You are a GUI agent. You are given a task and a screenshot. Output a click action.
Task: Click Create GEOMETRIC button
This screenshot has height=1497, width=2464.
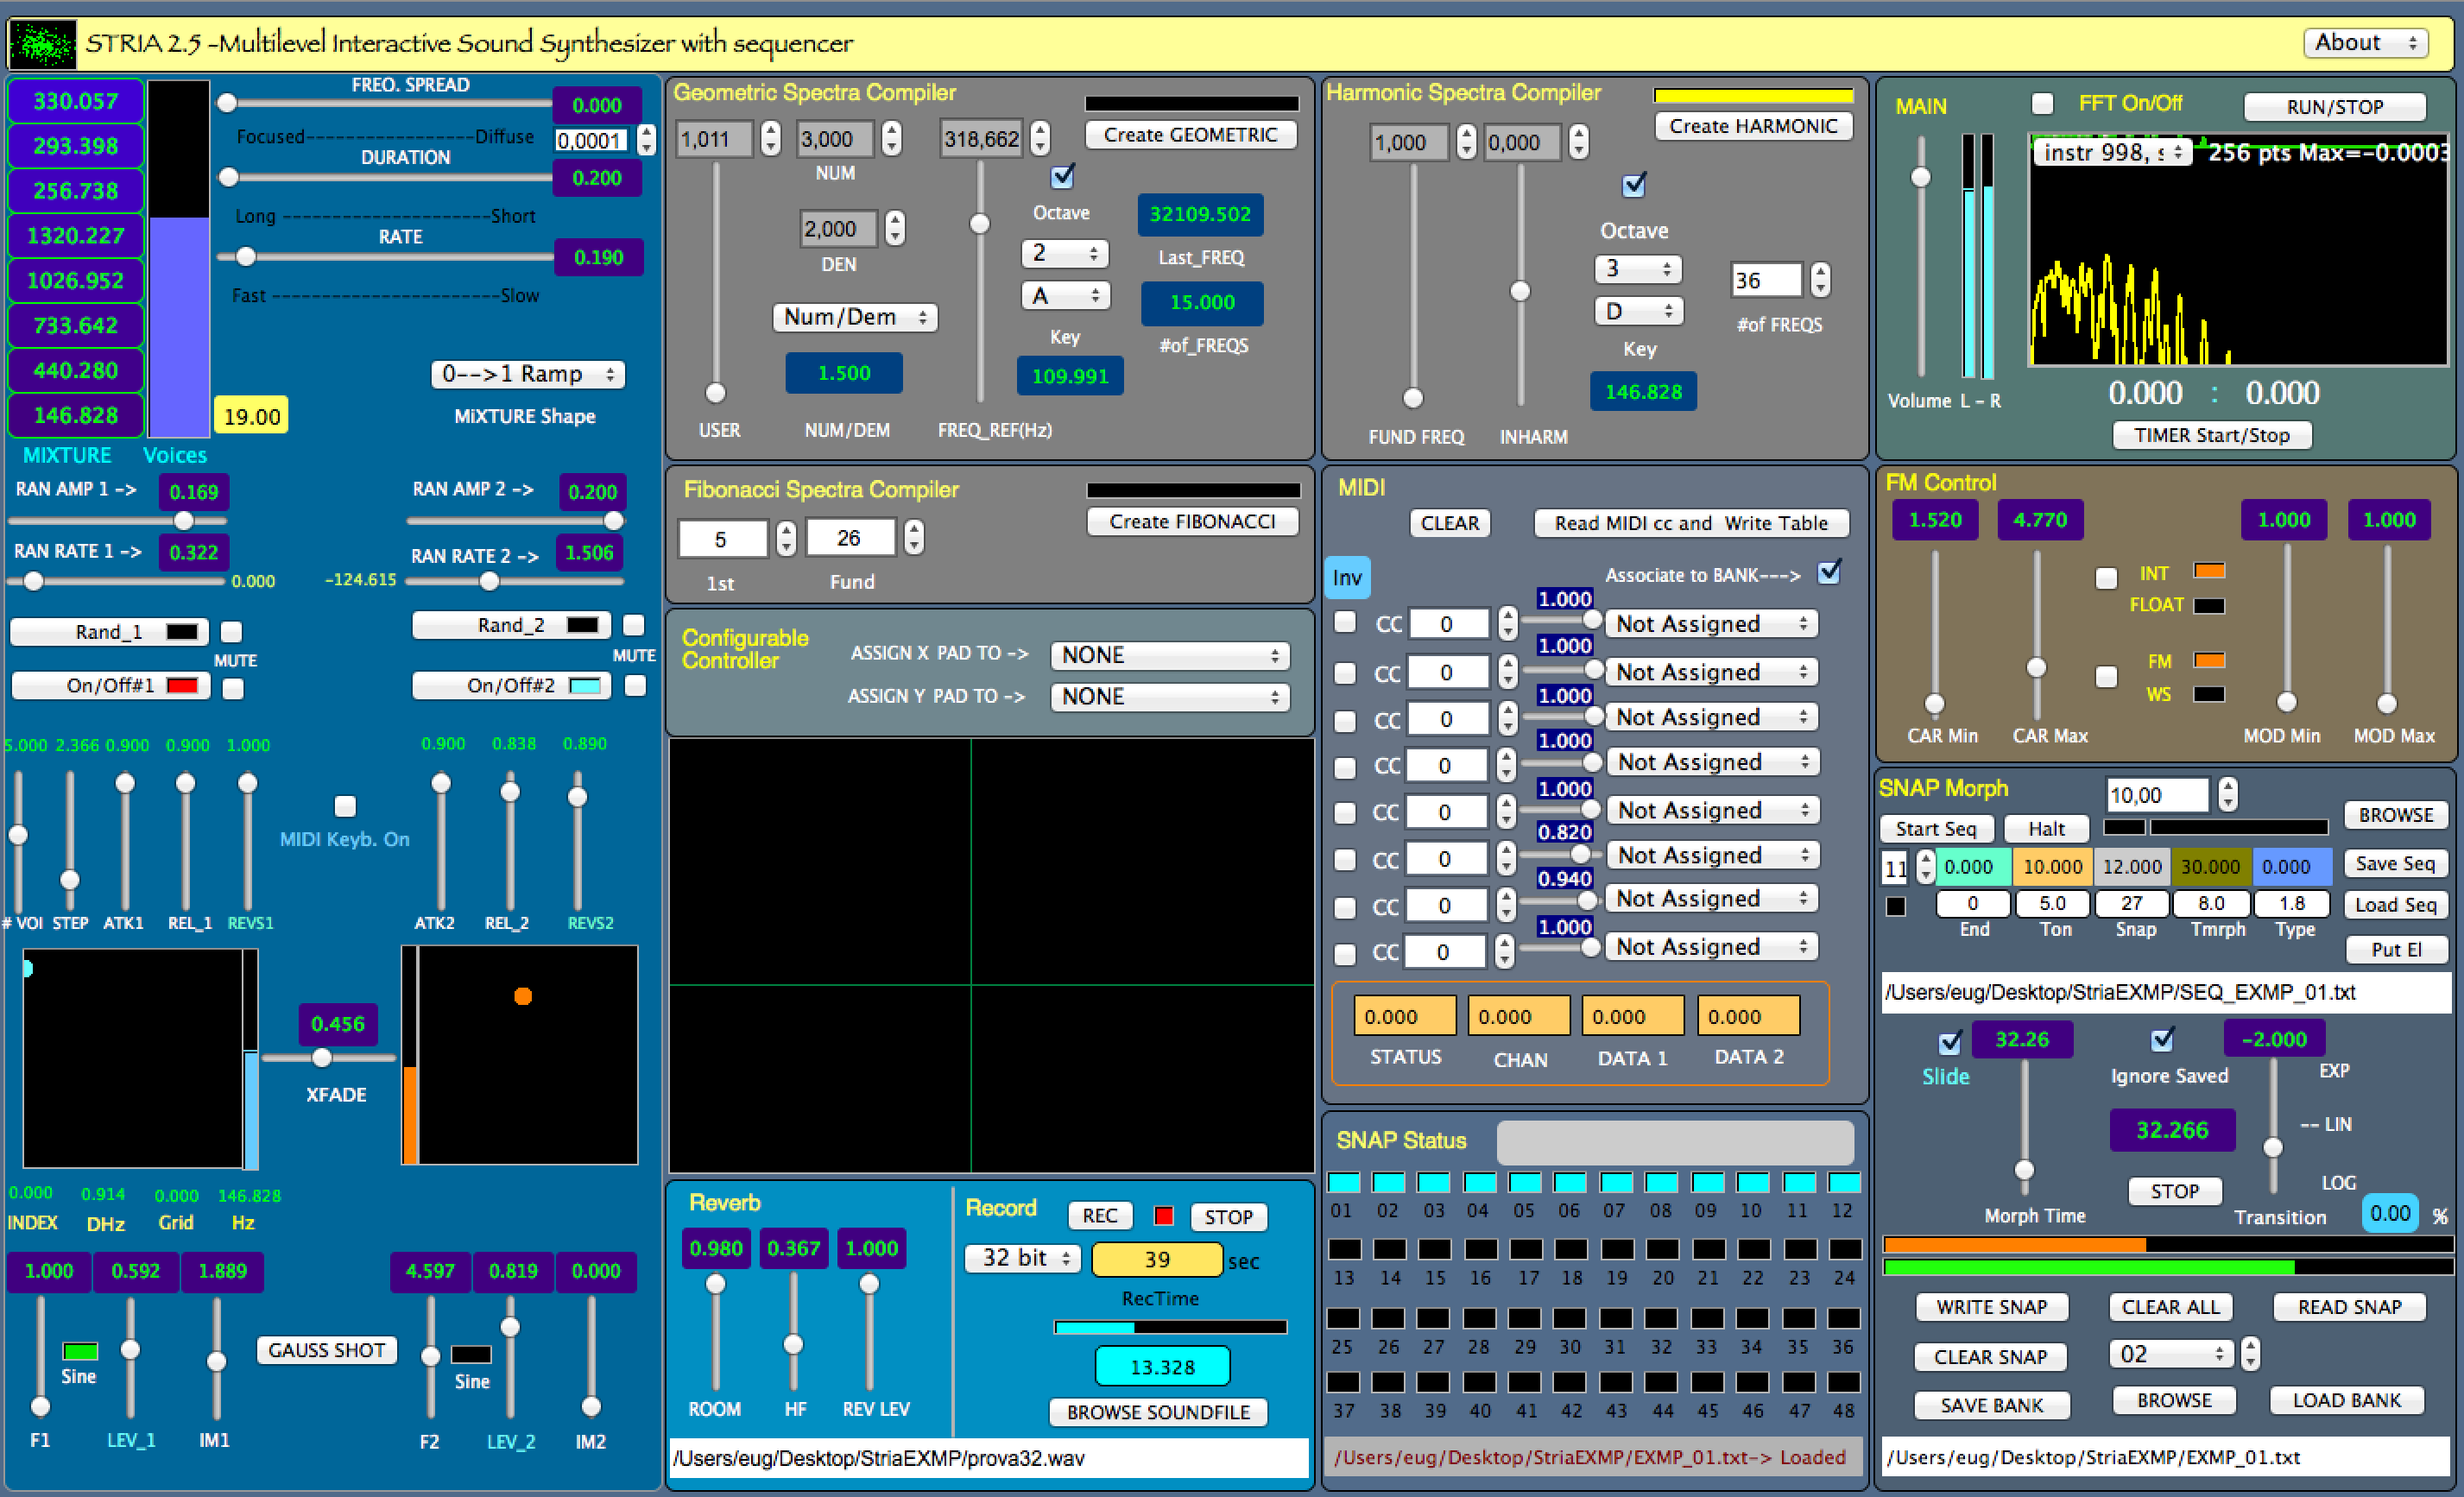pyautogui.click(x=1190, y=135)
